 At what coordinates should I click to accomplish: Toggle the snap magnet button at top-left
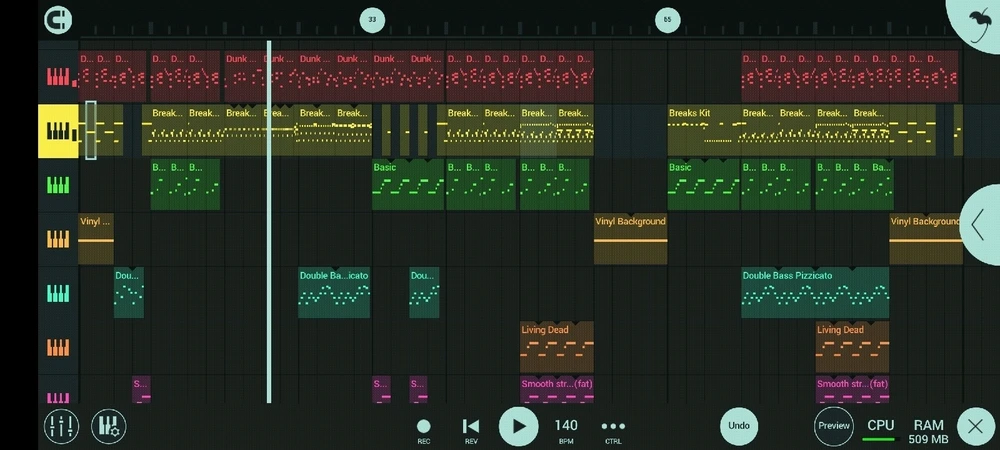pyautogui.click(x=59, y=19)
